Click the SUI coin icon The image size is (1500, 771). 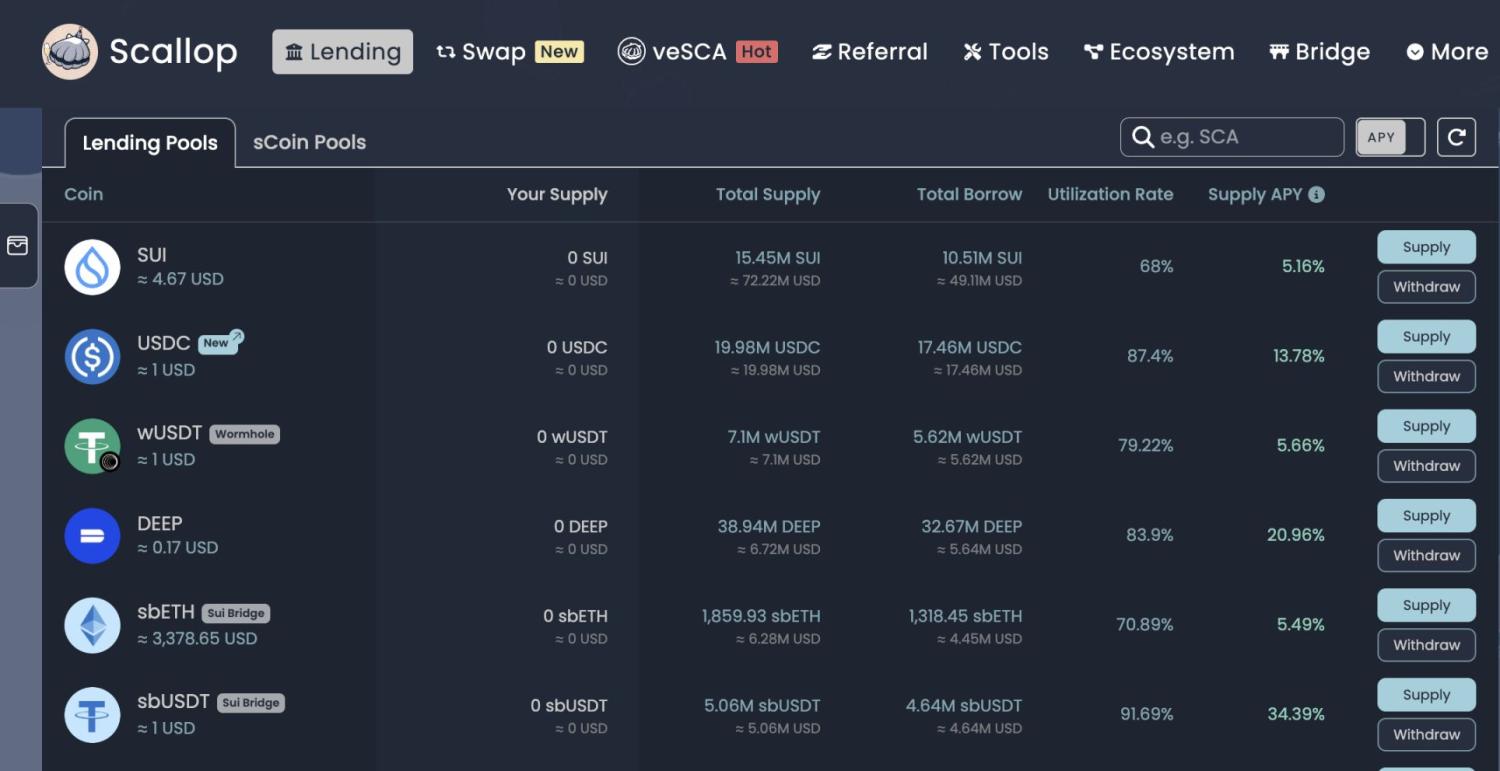tap(92, 267)
